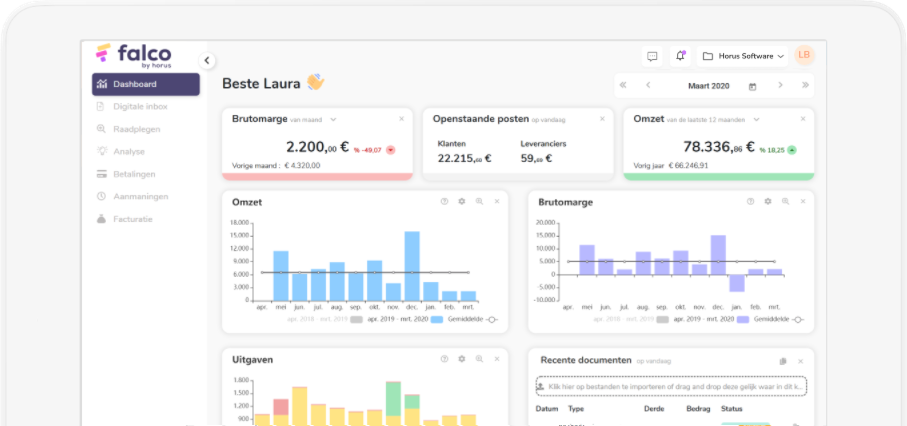
Task: Click file import drop zone field
Action: pos(671,386)
